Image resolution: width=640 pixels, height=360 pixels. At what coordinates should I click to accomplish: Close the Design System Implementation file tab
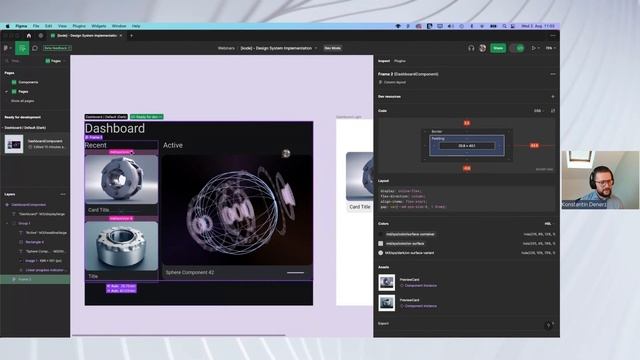(121, 36)
